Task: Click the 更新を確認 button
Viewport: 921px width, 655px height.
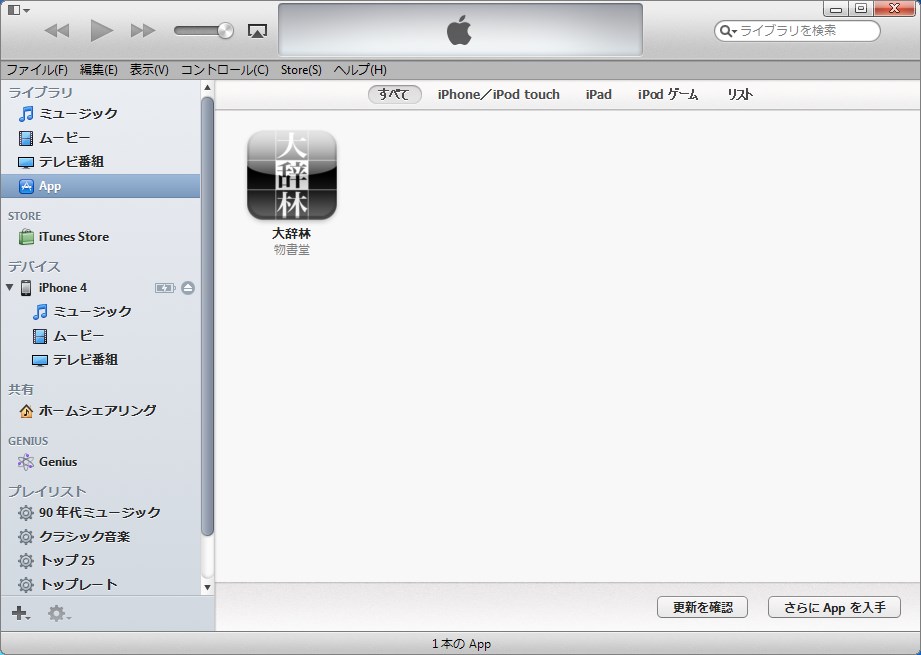Action: (702, 607)
